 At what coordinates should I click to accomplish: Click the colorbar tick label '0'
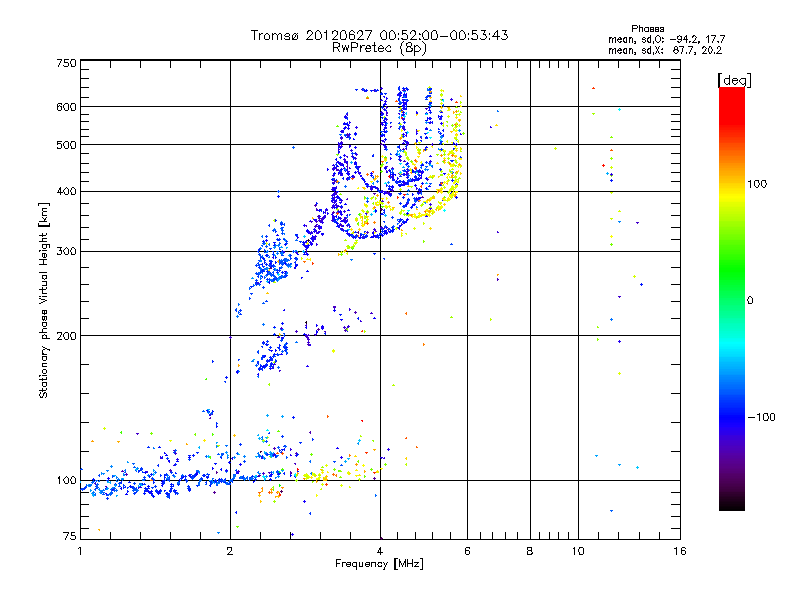[750, 301]
